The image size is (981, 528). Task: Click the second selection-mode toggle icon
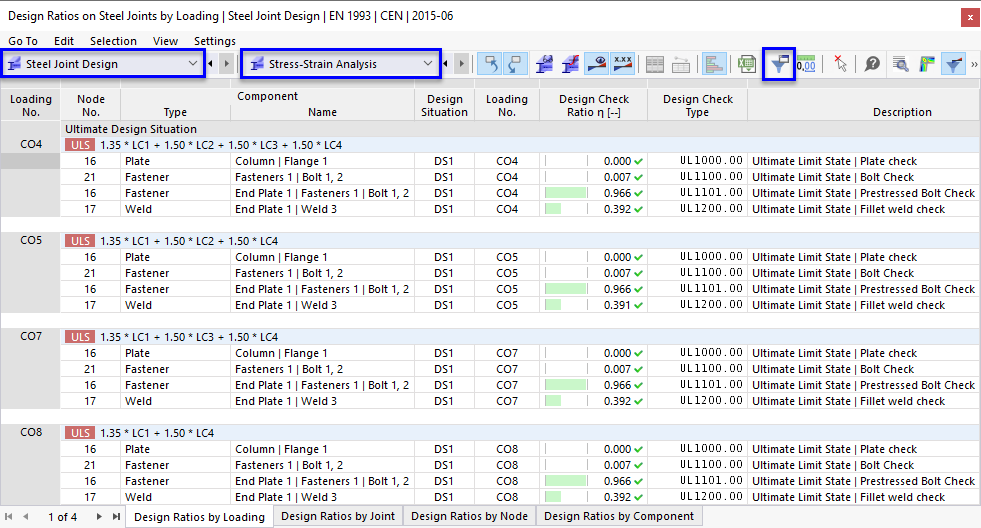click(x=516, y=64)
